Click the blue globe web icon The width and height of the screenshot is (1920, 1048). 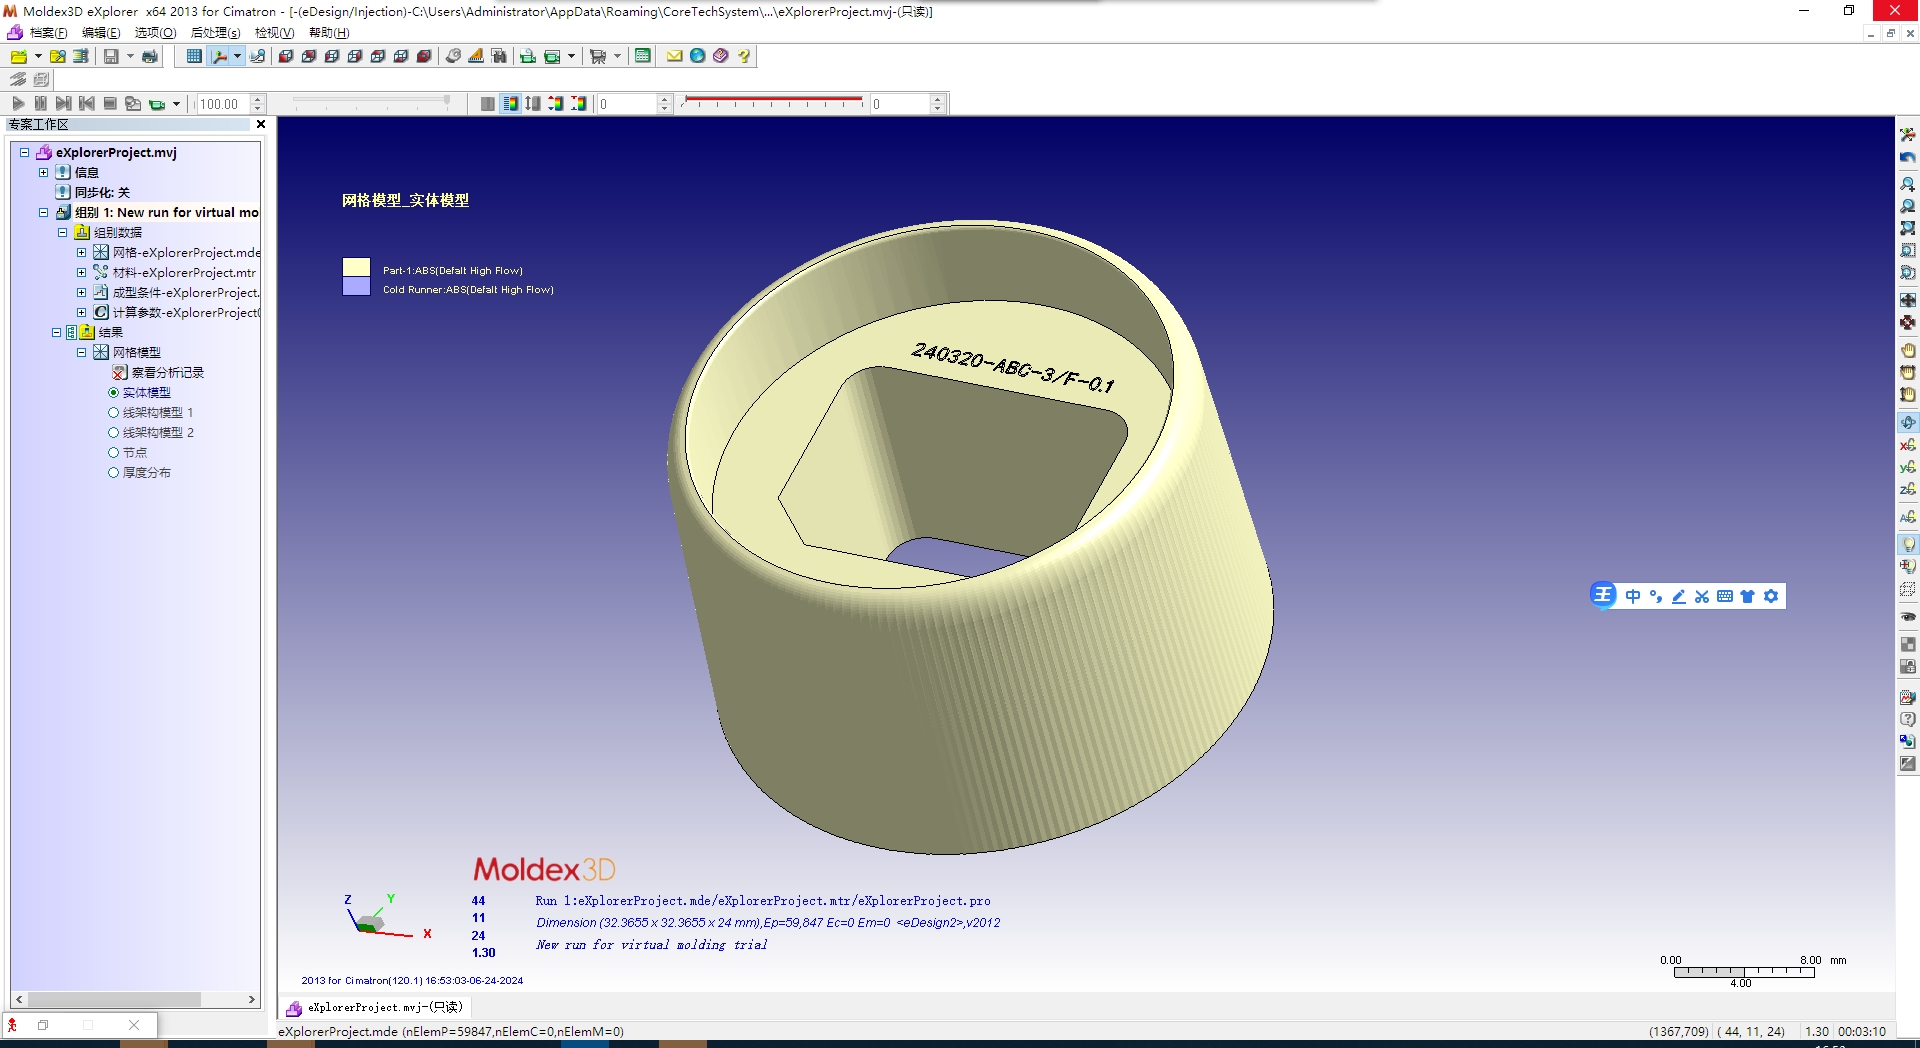[698, 57]
